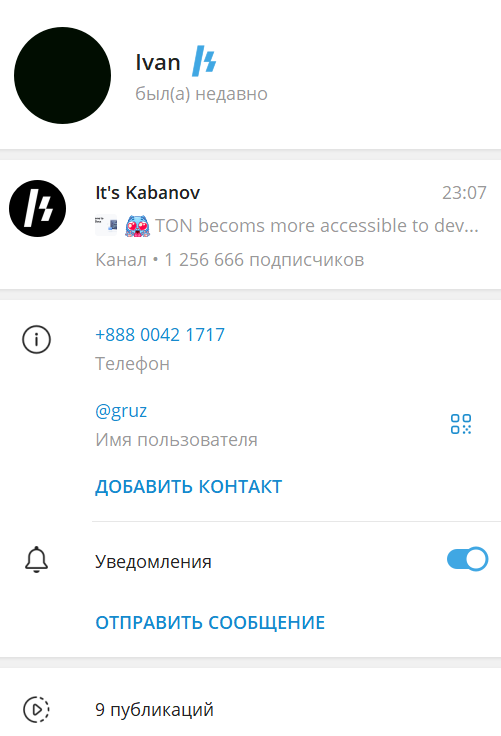This screenshot has width=501, height=736.
Task: Click the blue monster emoji in channel preview
Action: [x=137, y=226]
